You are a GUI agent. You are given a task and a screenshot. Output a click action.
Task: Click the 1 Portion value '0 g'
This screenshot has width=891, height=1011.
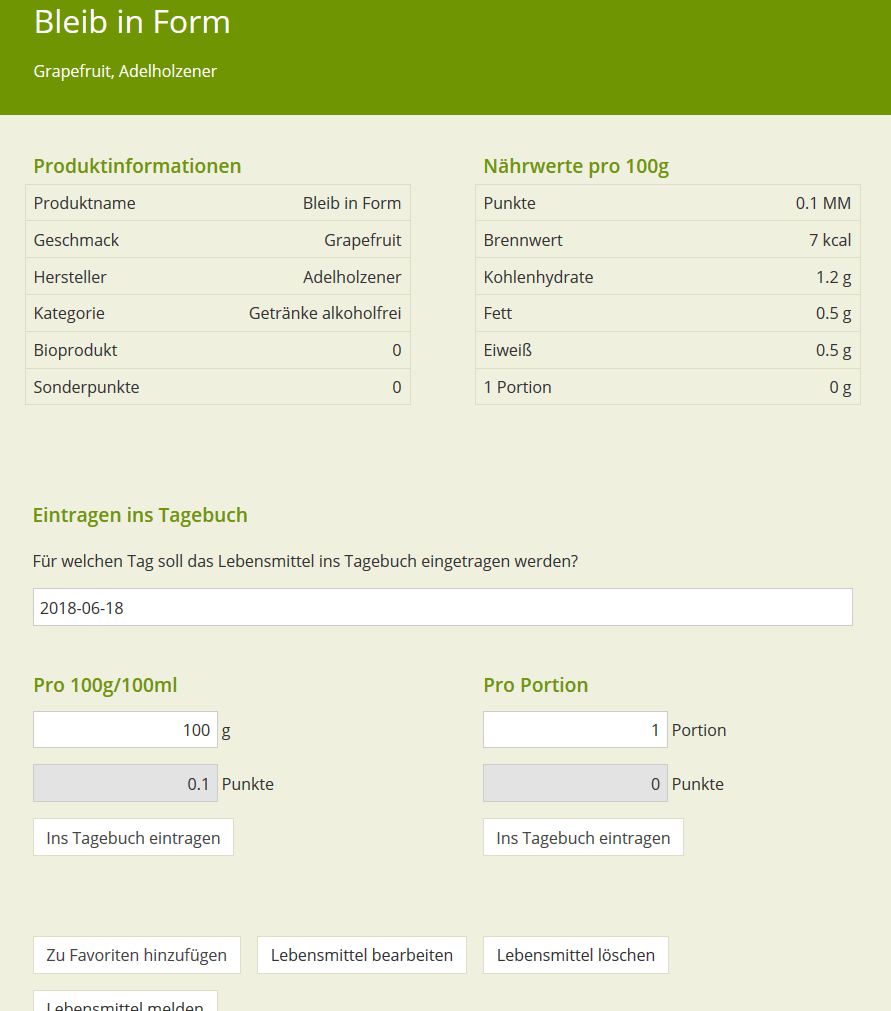click(840, 387)
